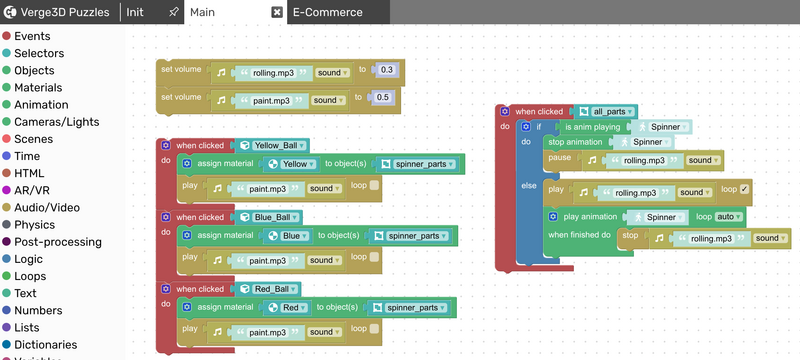Click gear icon on play animation block
Image resolution: width=800 pixels, height=360 pixels.
click(x=553, y=217)
